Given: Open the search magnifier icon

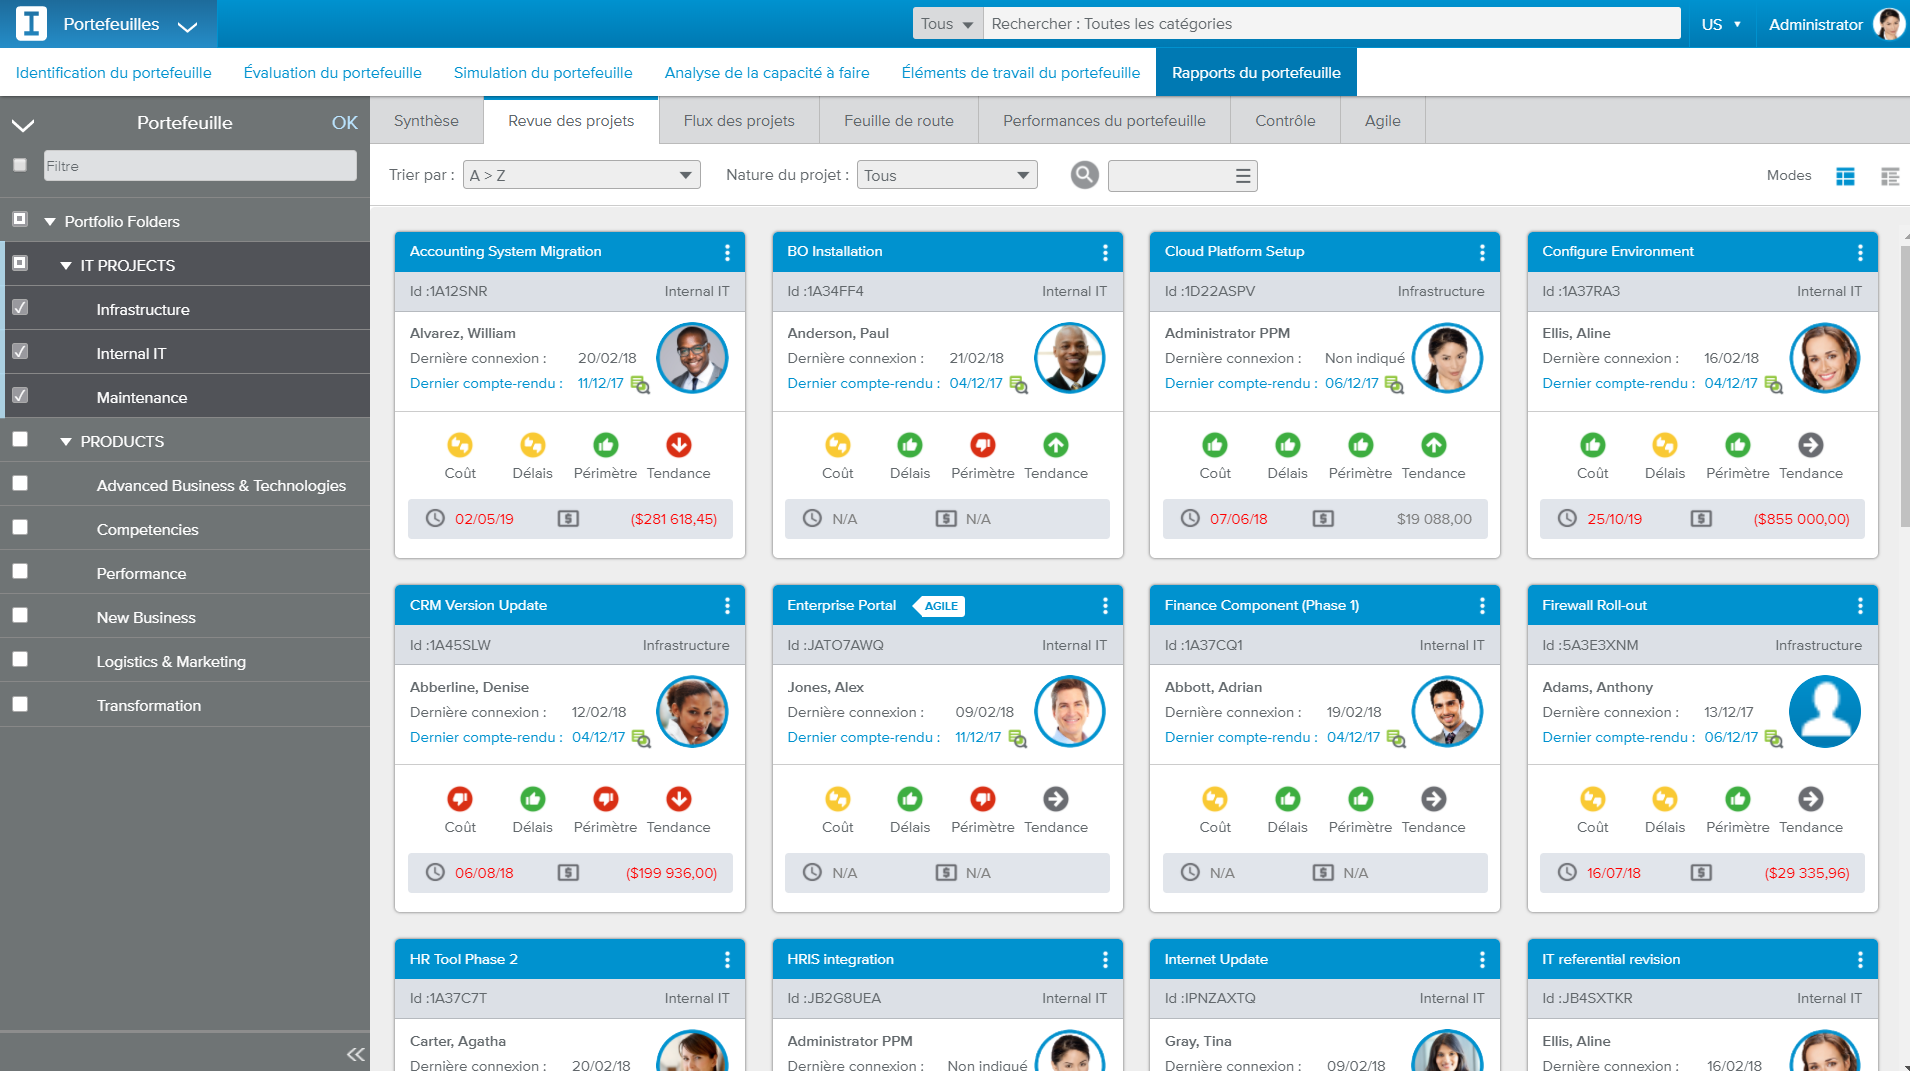Looking at the screenshot, I should [x=1083, y=175].
